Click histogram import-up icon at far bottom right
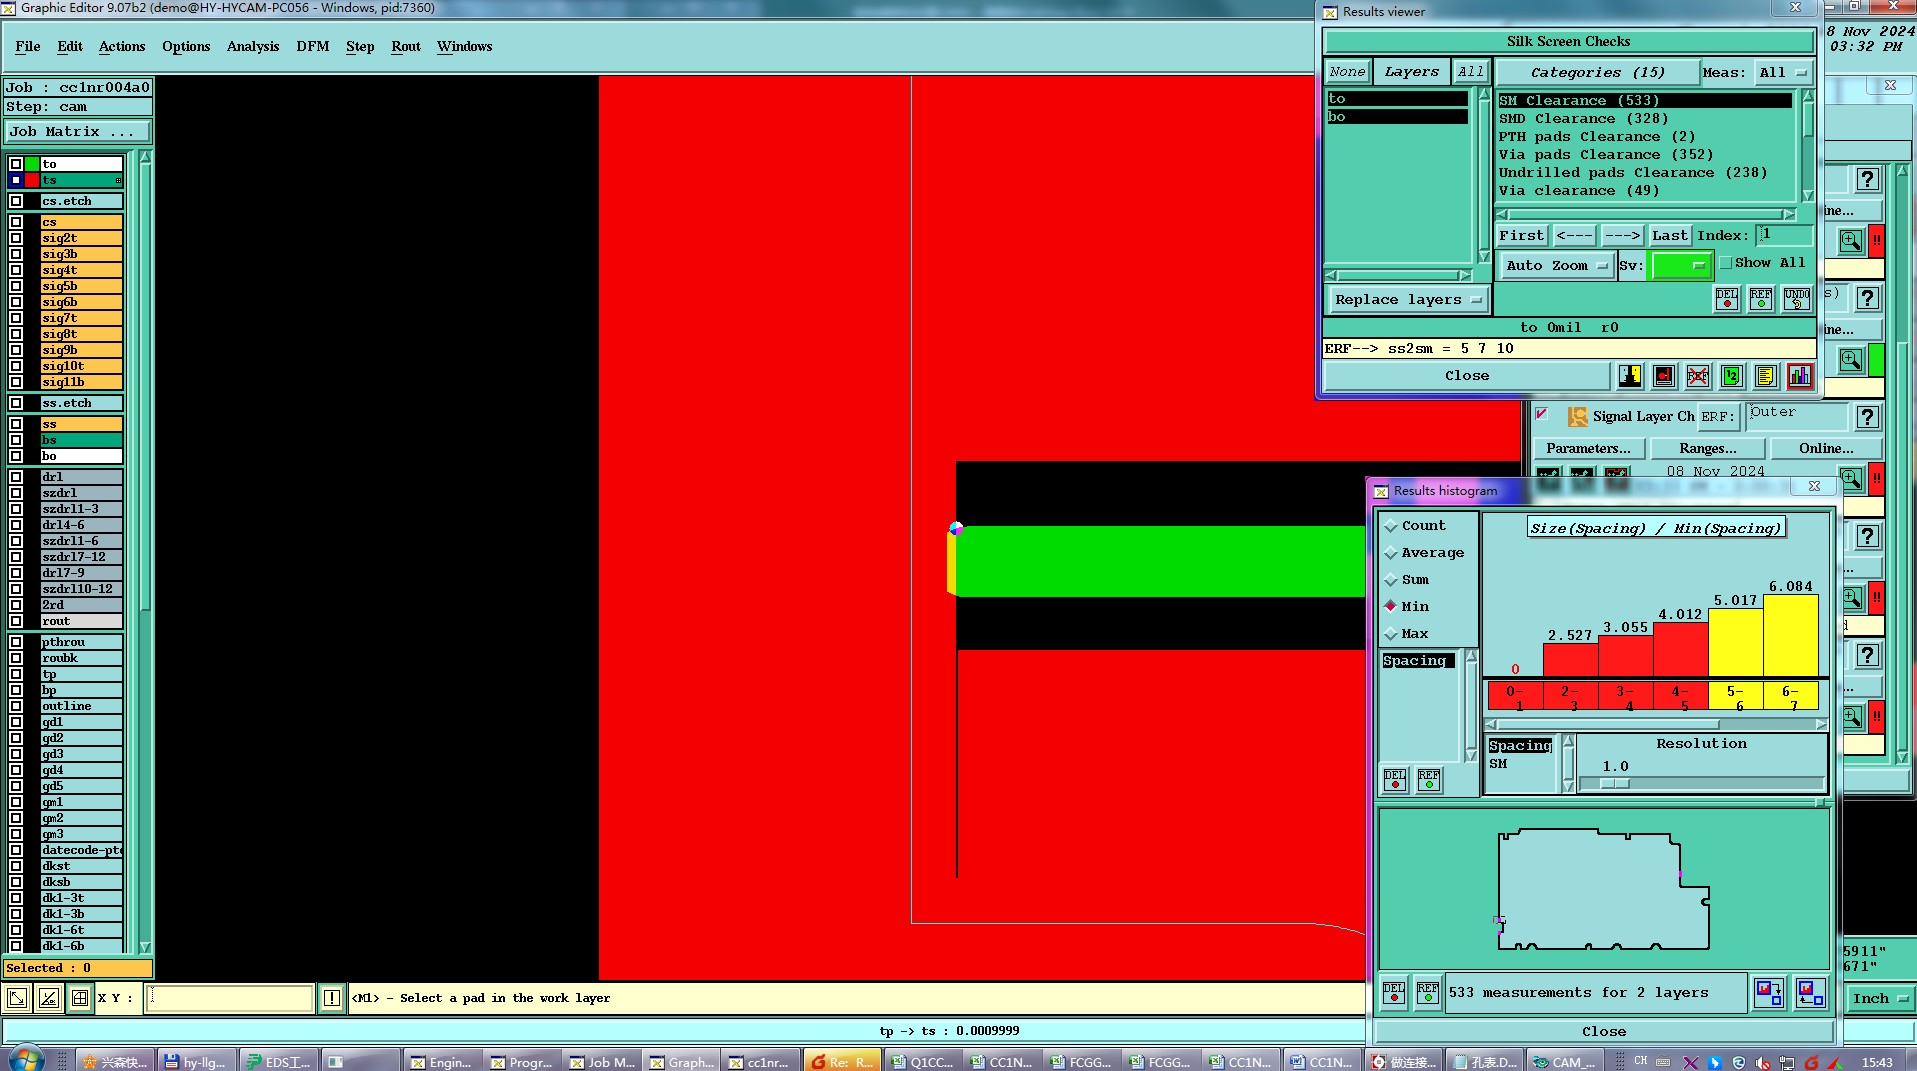The width and height of the screenshot is (1917, 1071). click(x=1811, y=993)
